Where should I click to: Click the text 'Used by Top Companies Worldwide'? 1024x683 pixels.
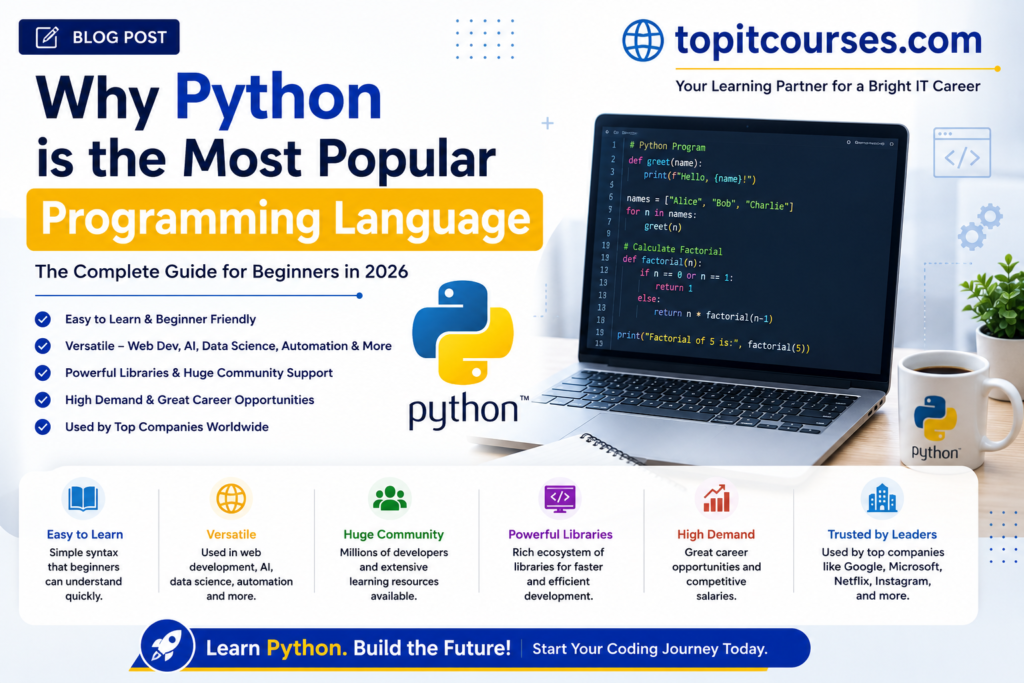(x=167, y=427)
